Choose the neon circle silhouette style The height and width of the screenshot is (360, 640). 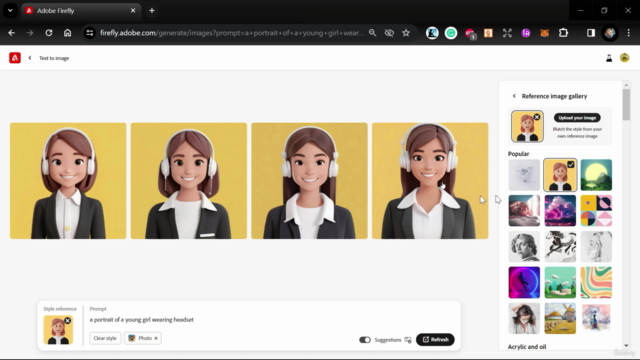click(524, 282)
